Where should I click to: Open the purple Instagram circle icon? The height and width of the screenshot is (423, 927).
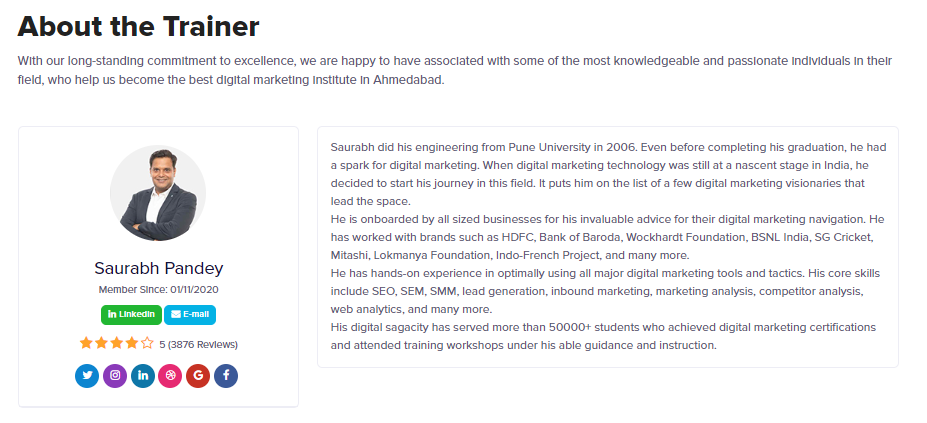pos(115,376)
